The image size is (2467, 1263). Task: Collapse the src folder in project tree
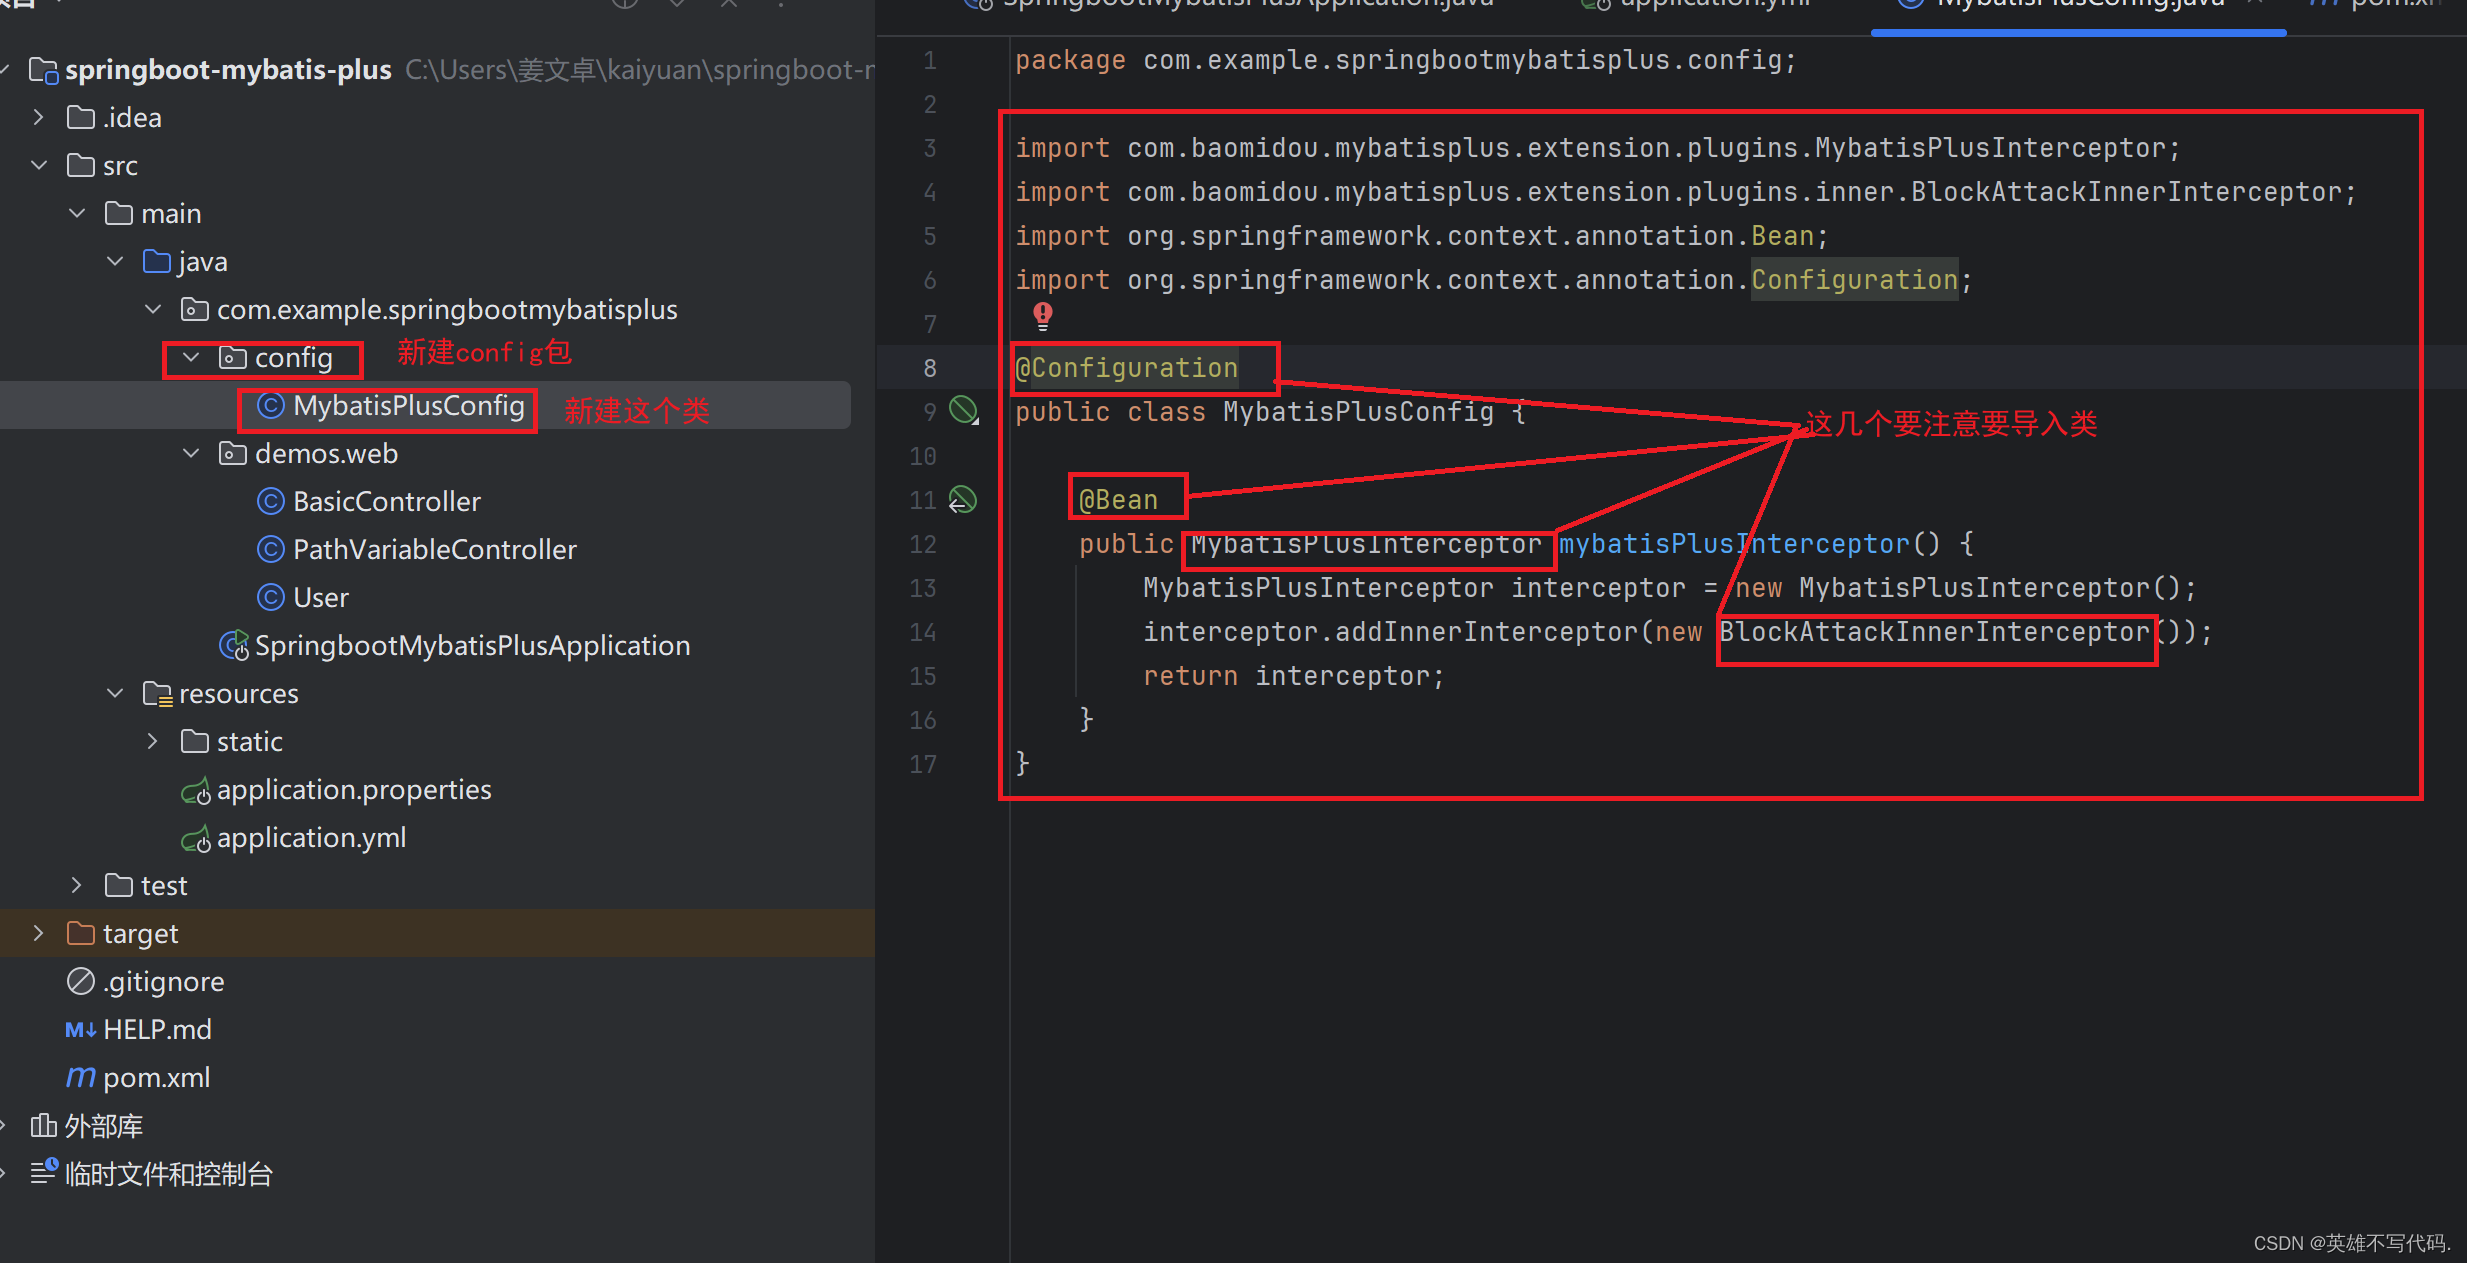(x=38, y=164)
